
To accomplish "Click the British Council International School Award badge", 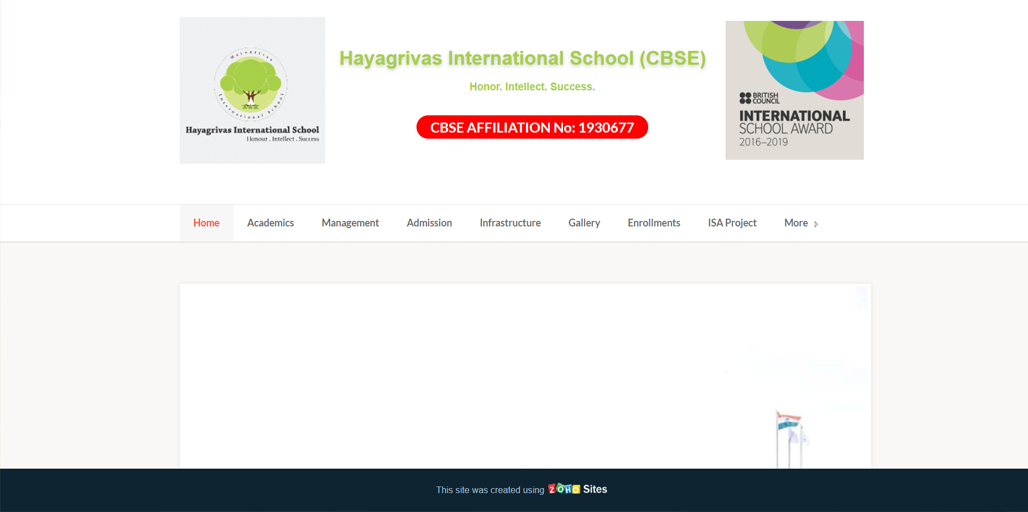I will click(795, 90).
